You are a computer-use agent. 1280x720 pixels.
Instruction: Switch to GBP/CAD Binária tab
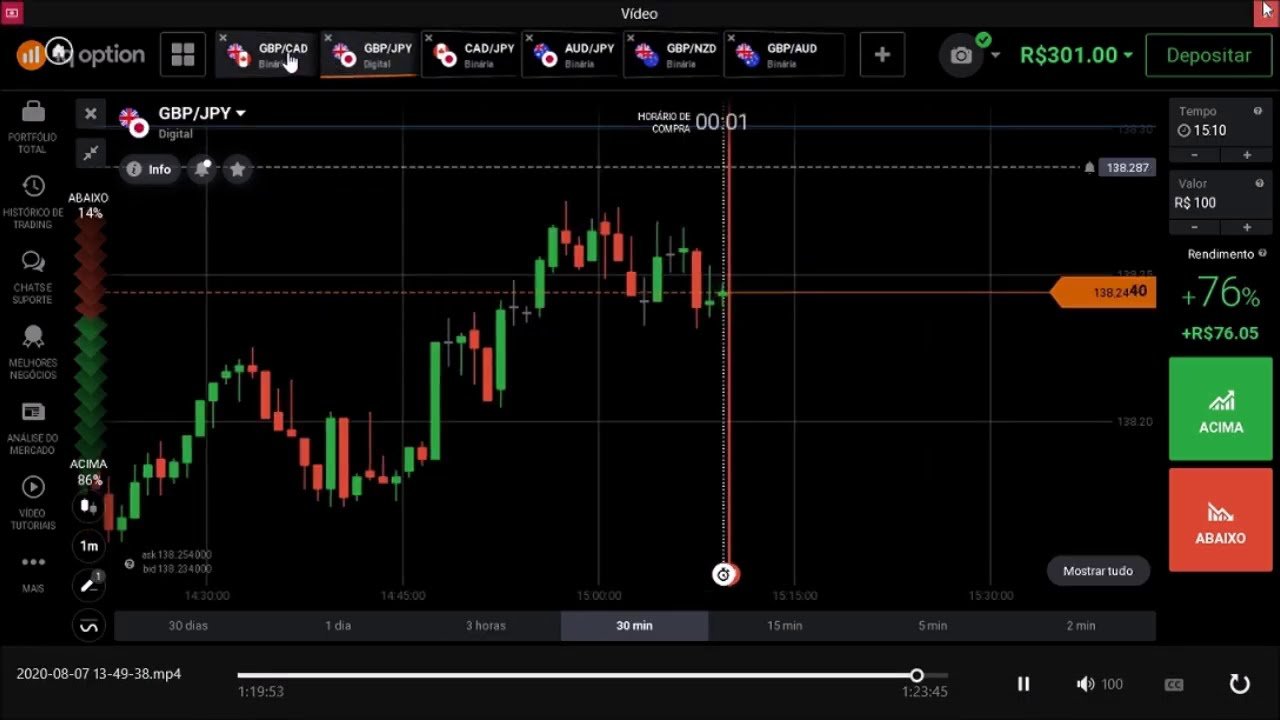coord(267,55)
